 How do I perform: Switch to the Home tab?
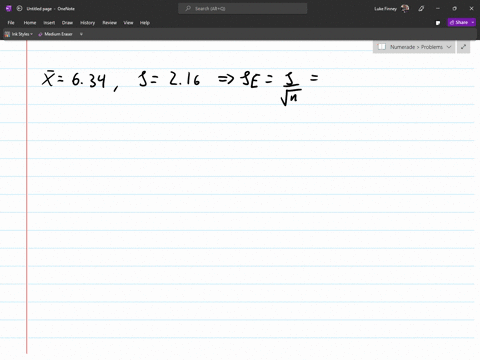30,23
